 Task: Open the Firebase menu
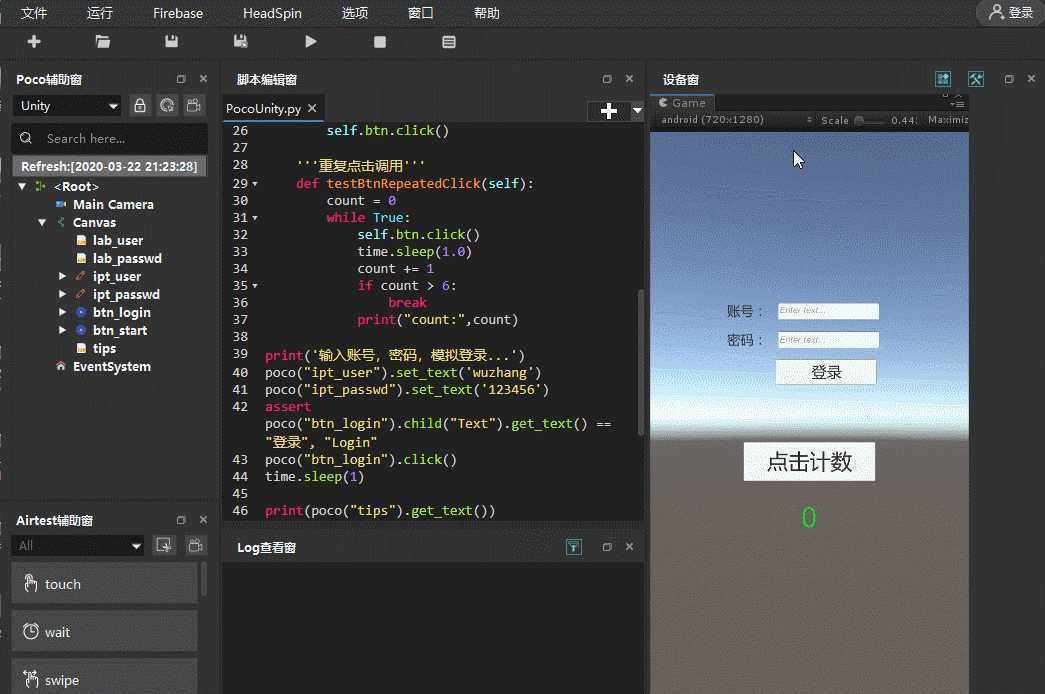(x=178, y=13)
